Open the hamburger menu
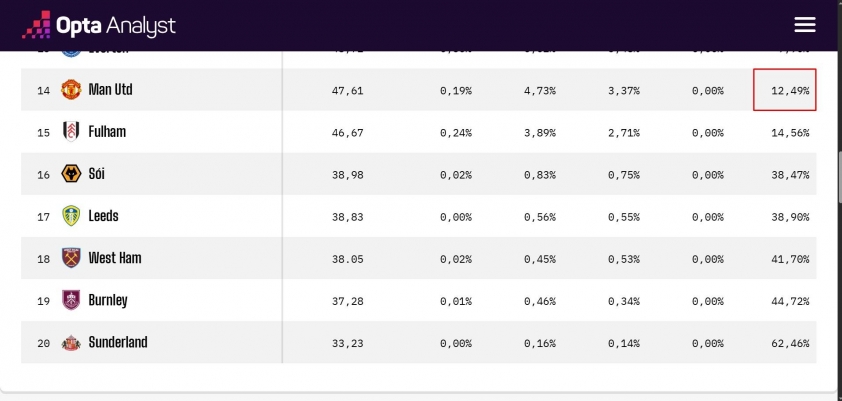 805,25
